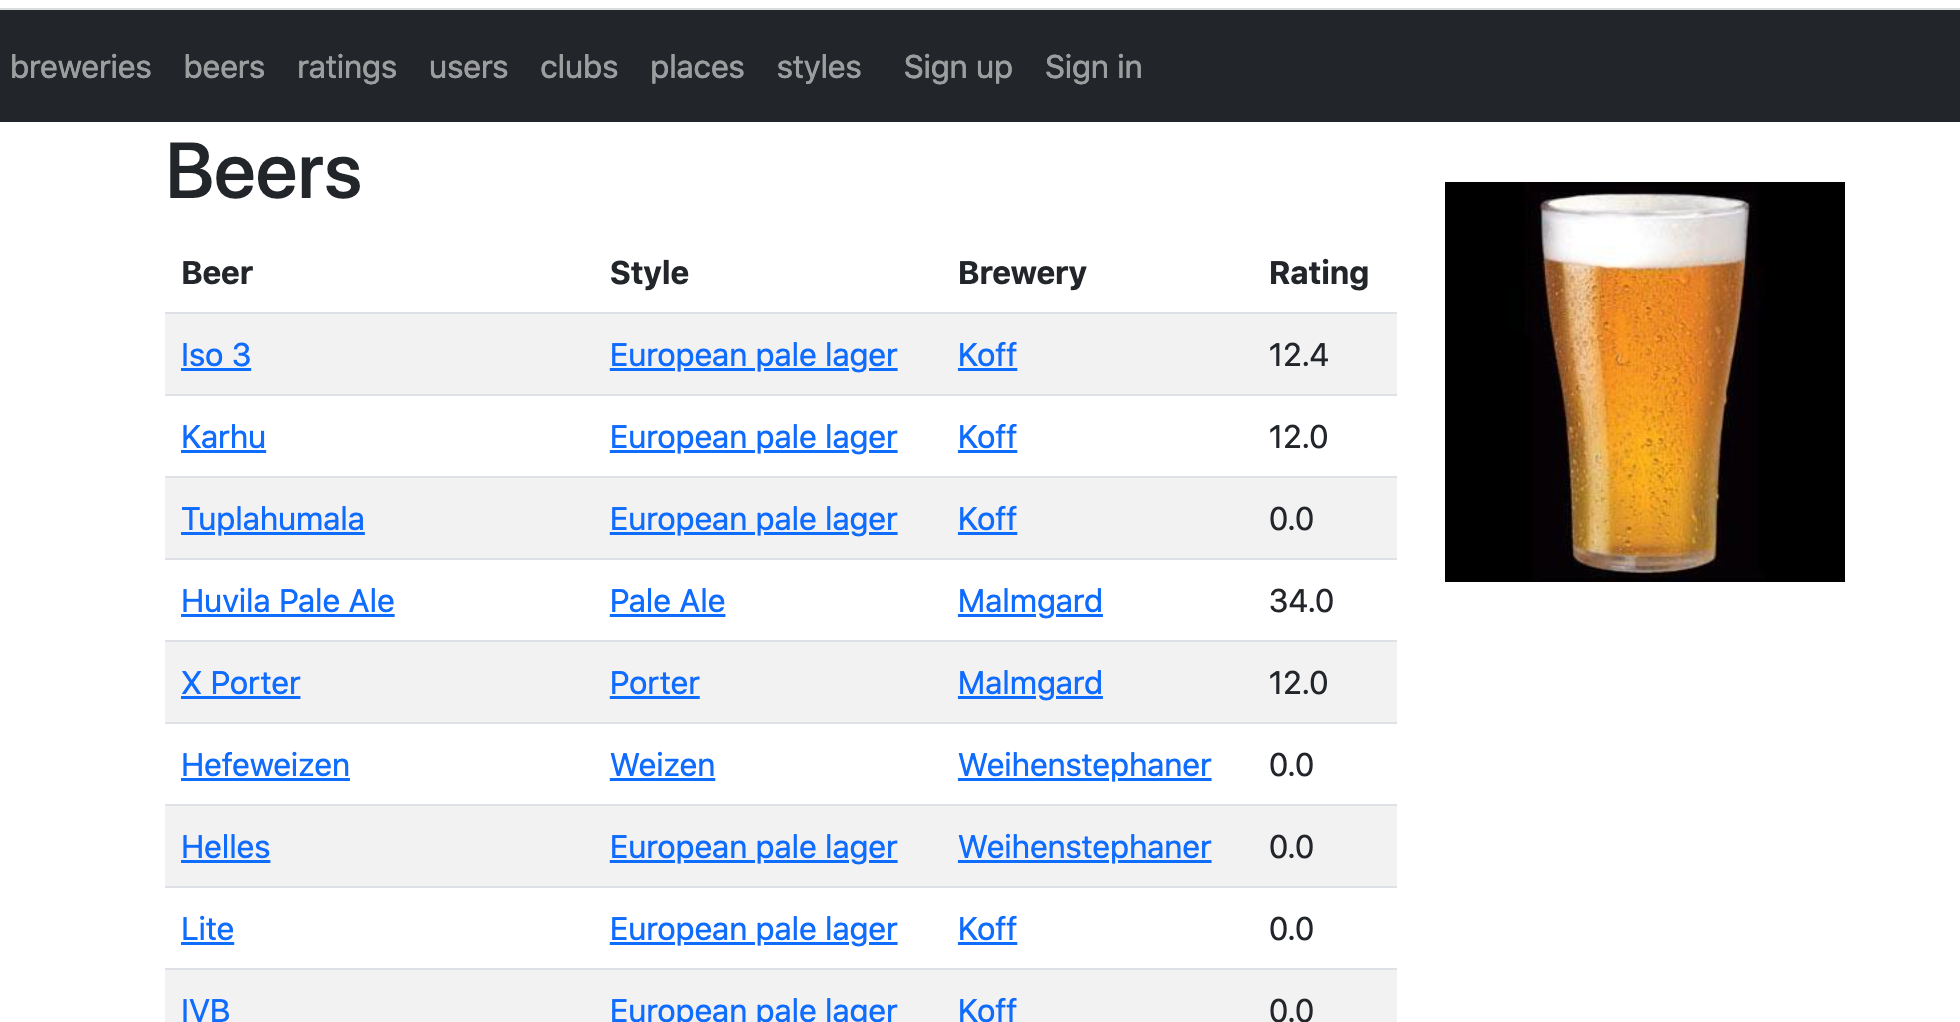The image size is (1960, 1022).
Task: Click the beer glass image
Action: tap(1644, 382)
